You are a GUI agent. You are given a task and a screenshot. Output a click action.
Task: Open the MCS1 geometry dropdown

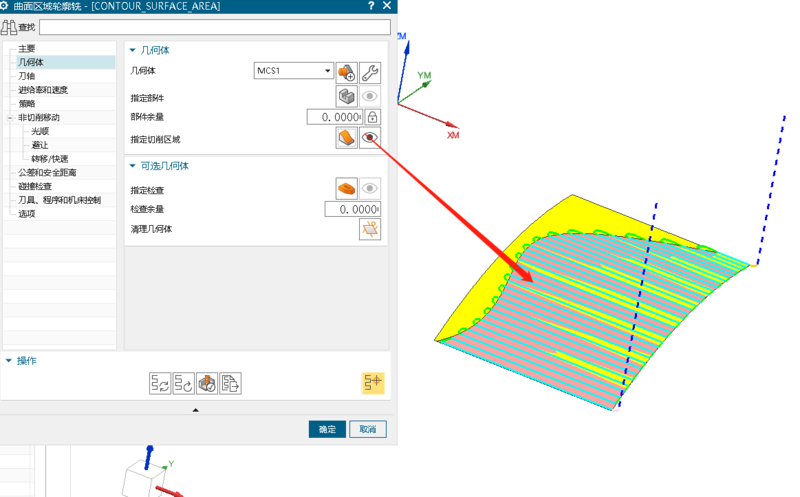click(293, 70)
